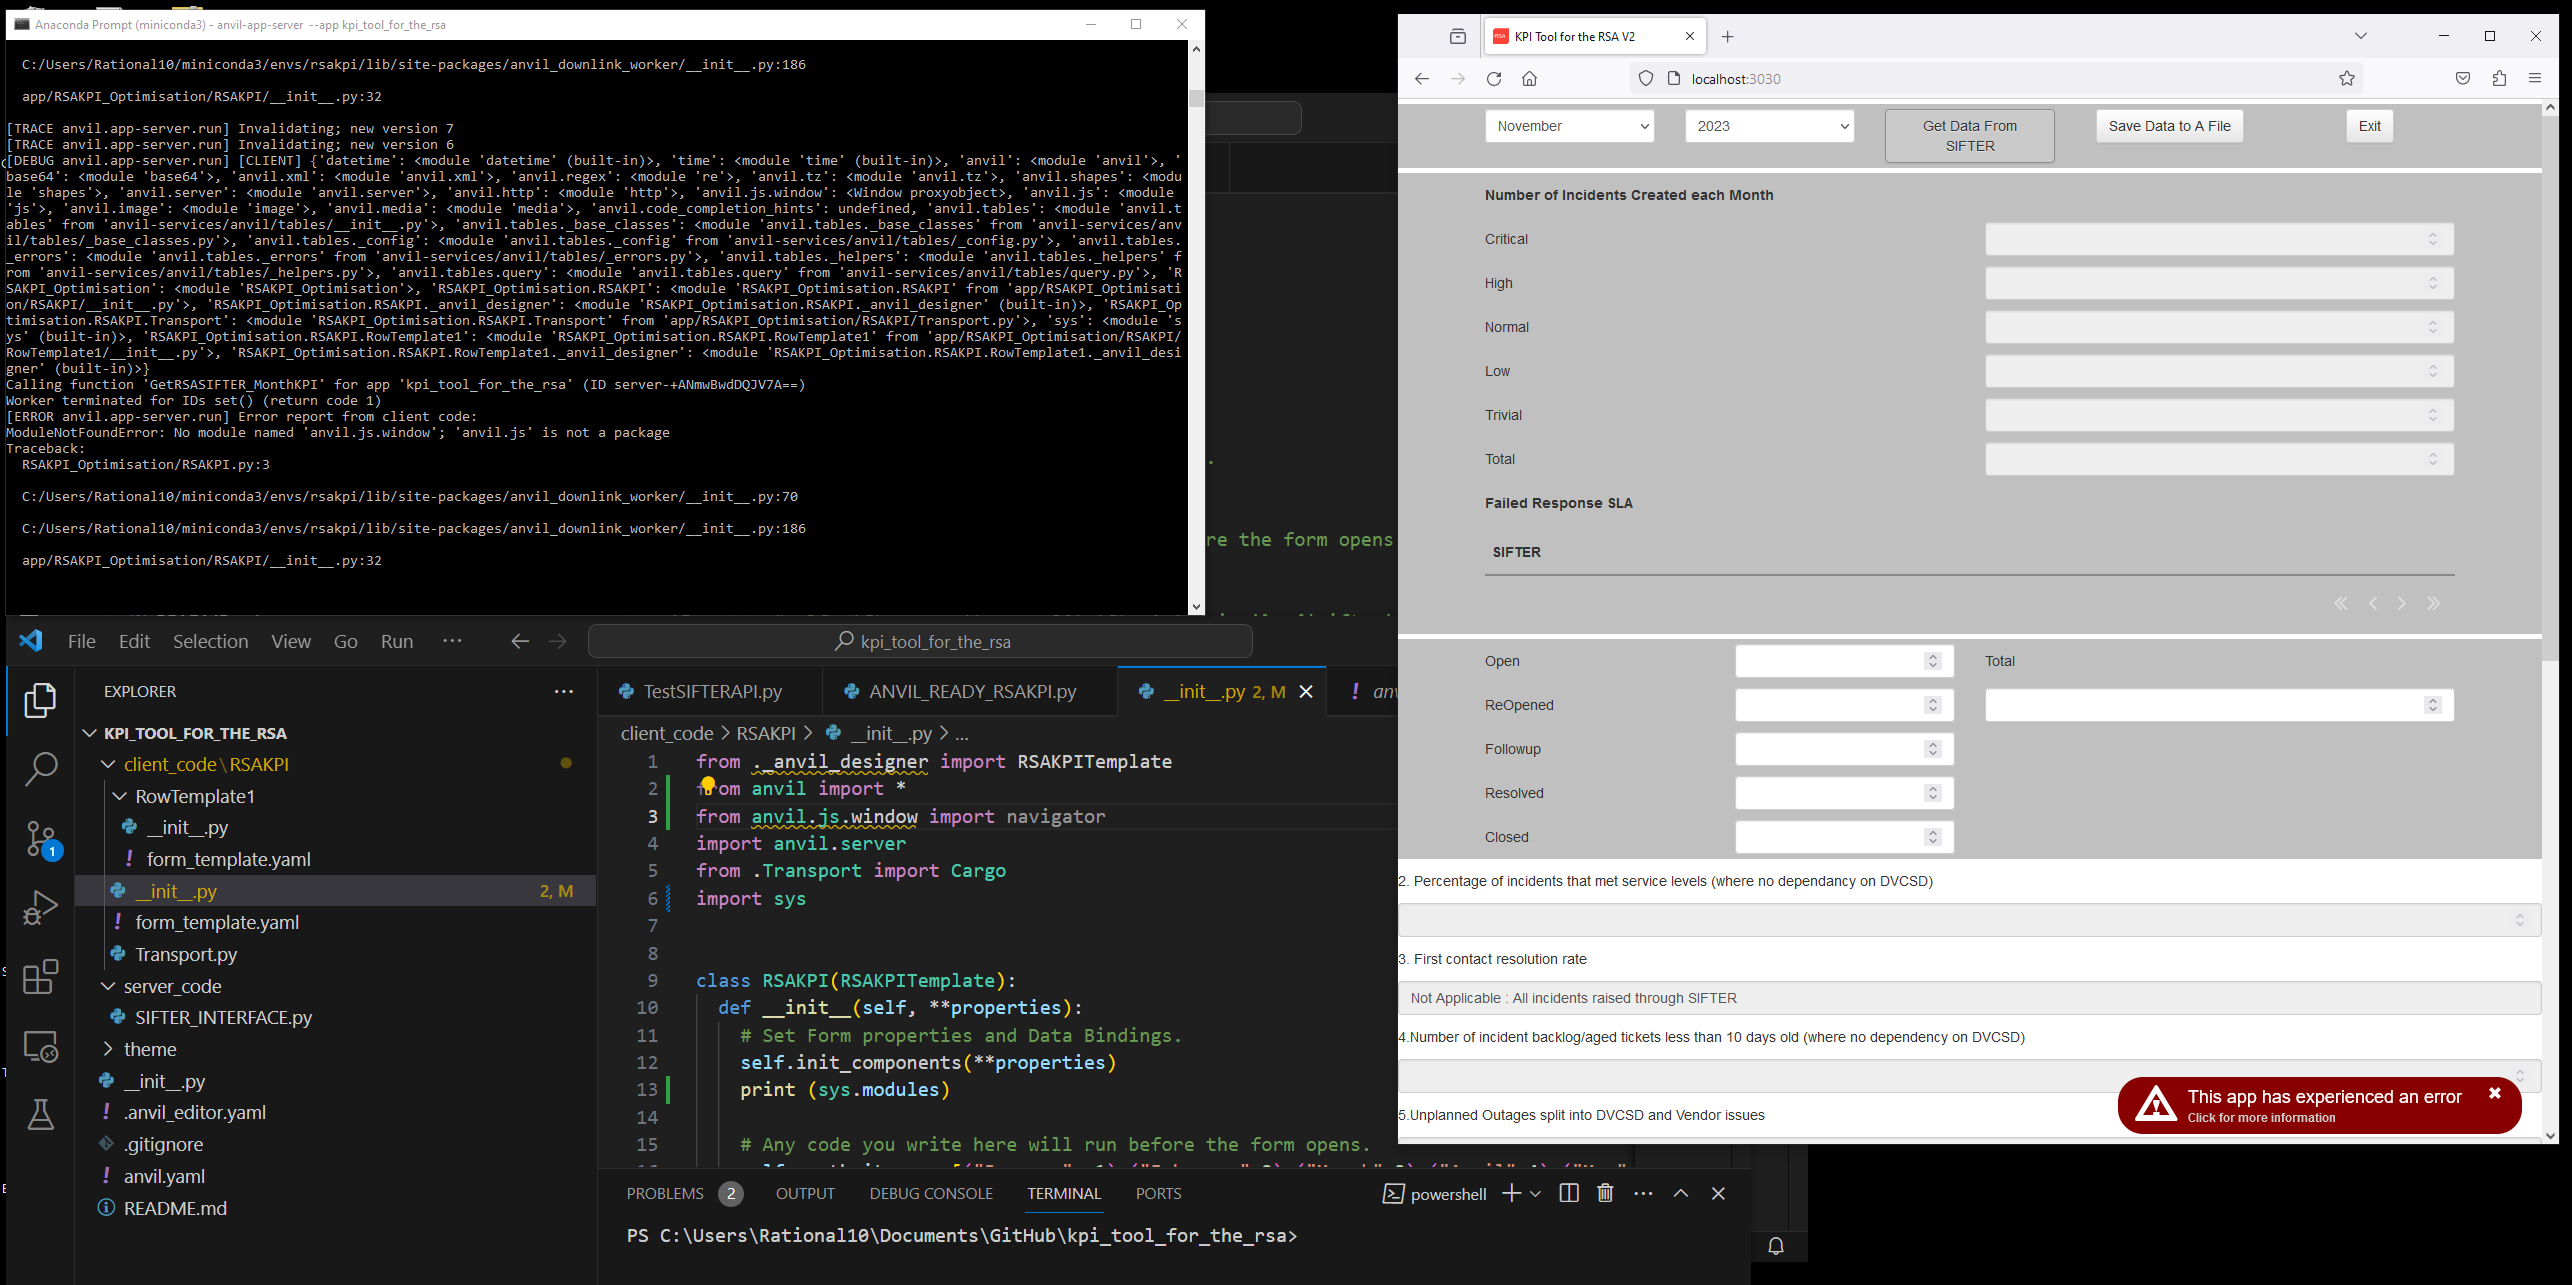Collapse the client_code\RSAKPI folder
Screen dimensions: 2572x1285
coord(108,764)
